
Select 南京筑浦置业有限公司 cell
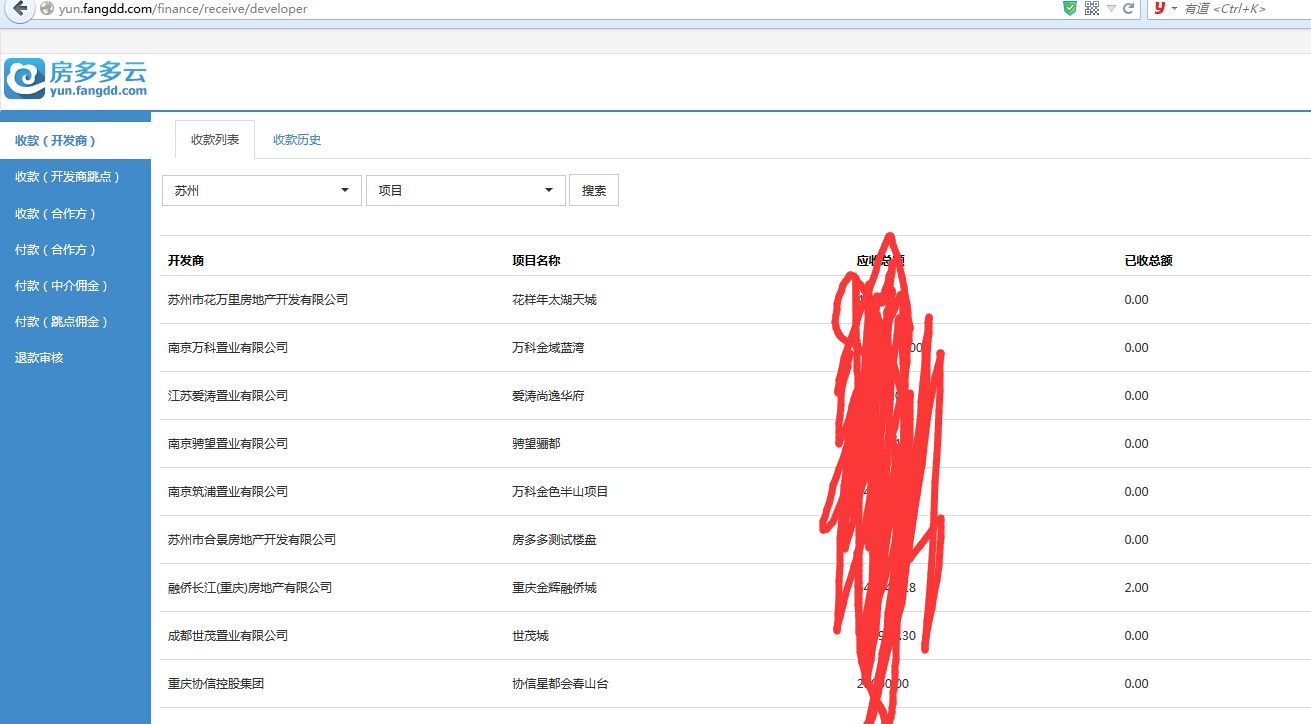pyautogui.click(x=228, y=491)
